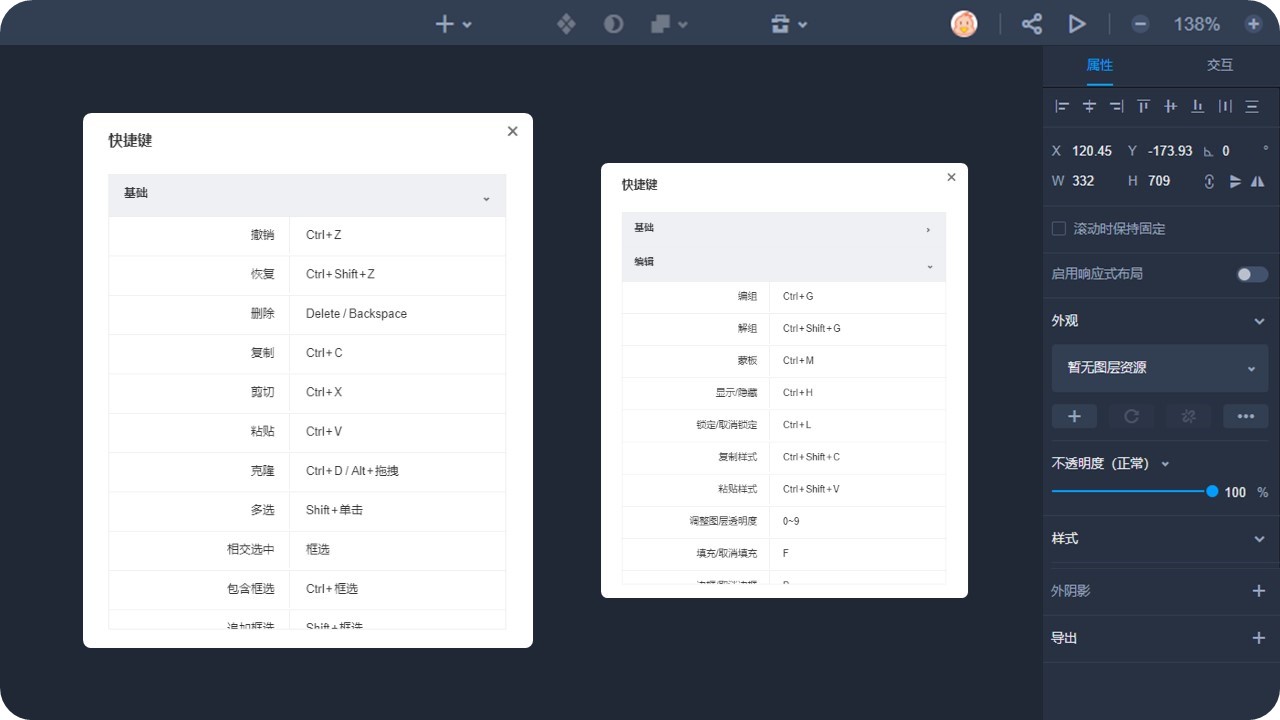Zoom out with the minus icon
This screenshot has width=1280, height=720.
click(1140, 24)
